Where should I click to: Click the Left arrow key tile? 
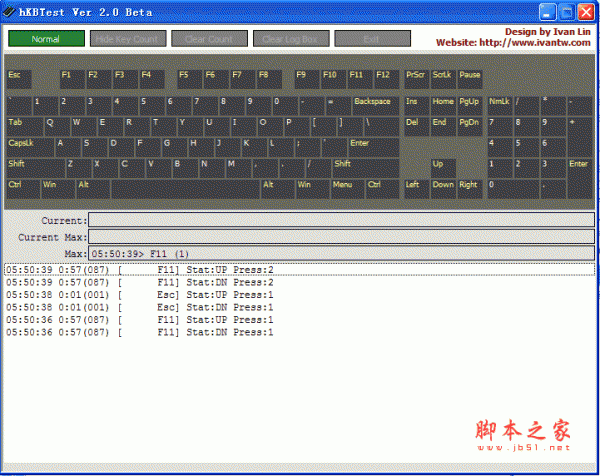click(x=417, y=189)
